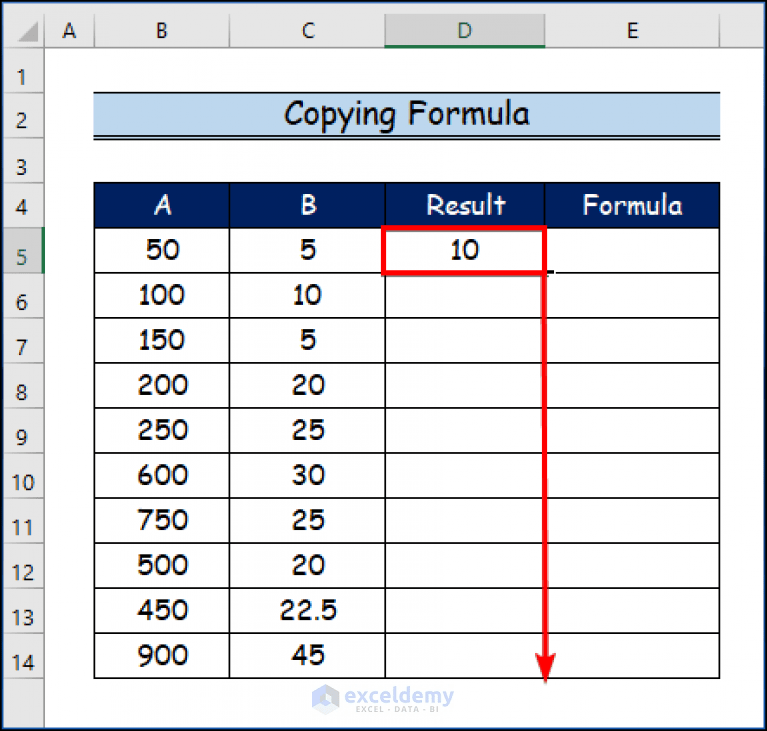
Task: Select row 14 header
Action: click(x=23, y=656)
